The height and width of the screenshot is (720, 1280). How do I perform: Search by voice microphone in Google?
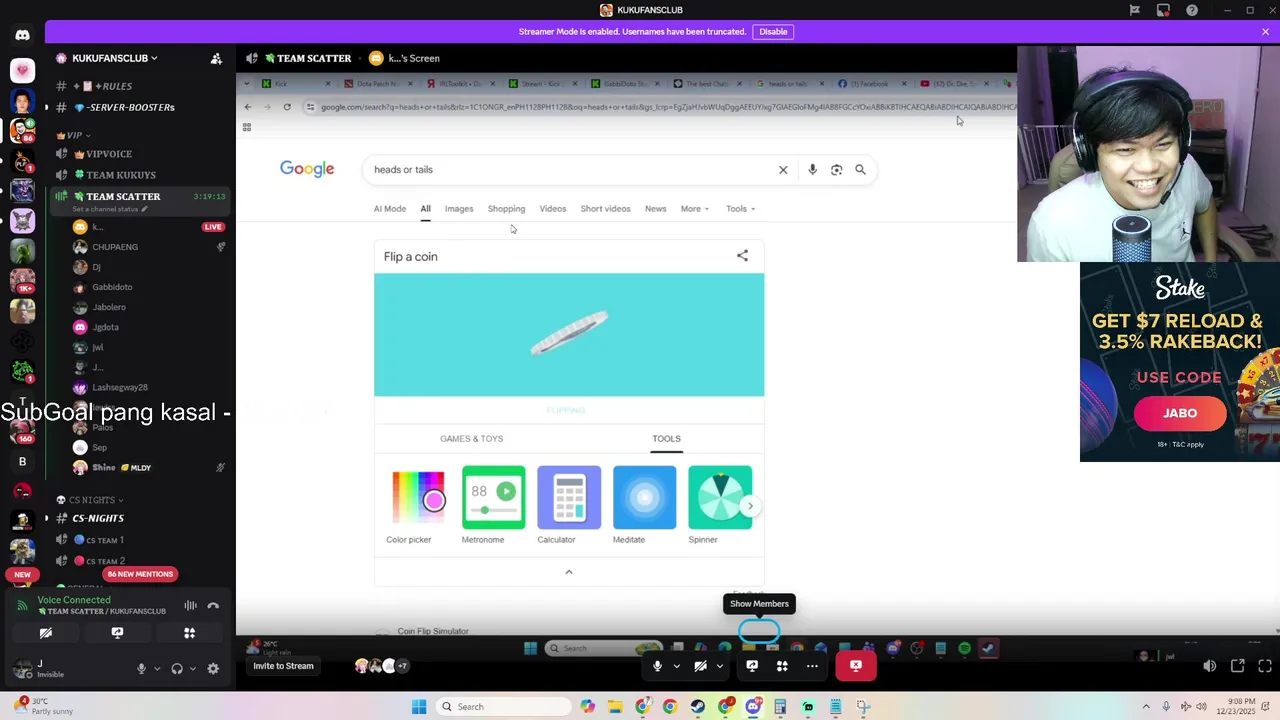coord(812,170)
